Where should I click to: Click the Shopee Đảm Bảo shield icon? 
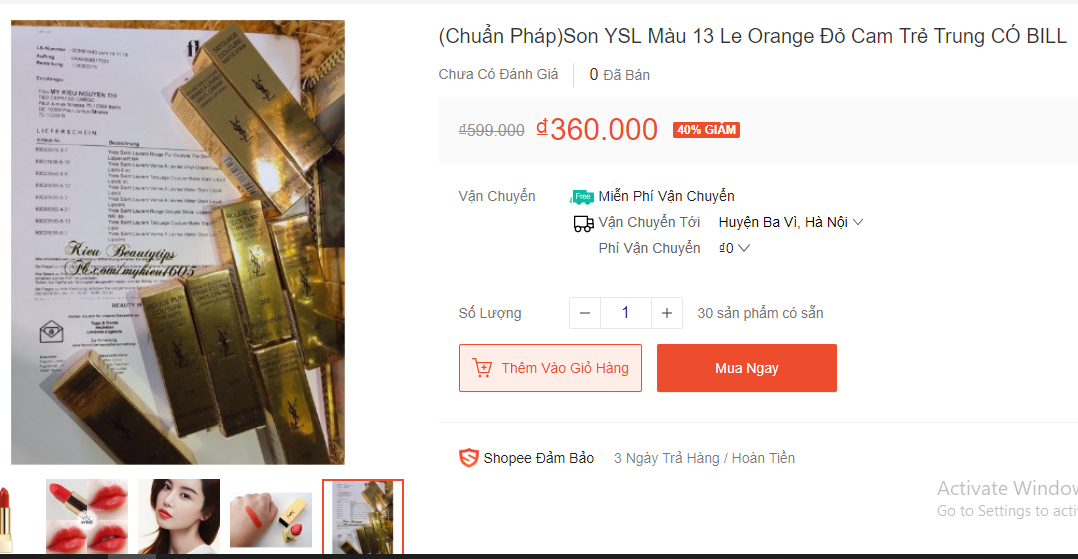click(x=468, y=458)
